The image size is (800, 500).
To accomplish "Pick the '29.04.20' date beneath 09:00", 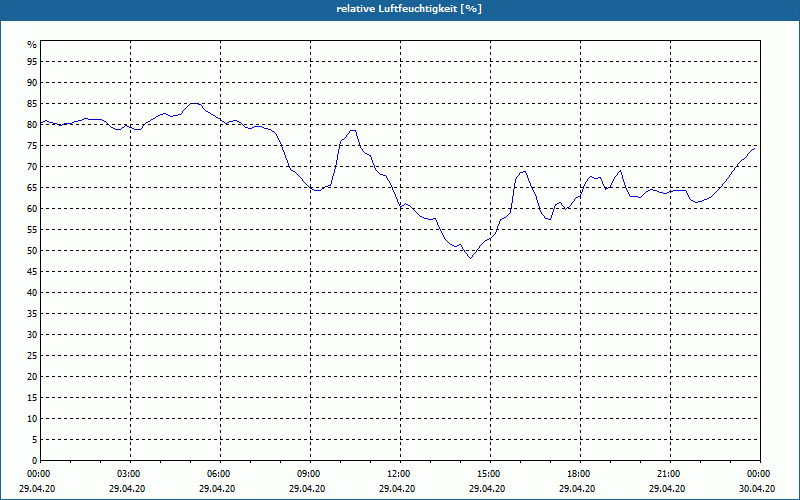I will 307,489.
